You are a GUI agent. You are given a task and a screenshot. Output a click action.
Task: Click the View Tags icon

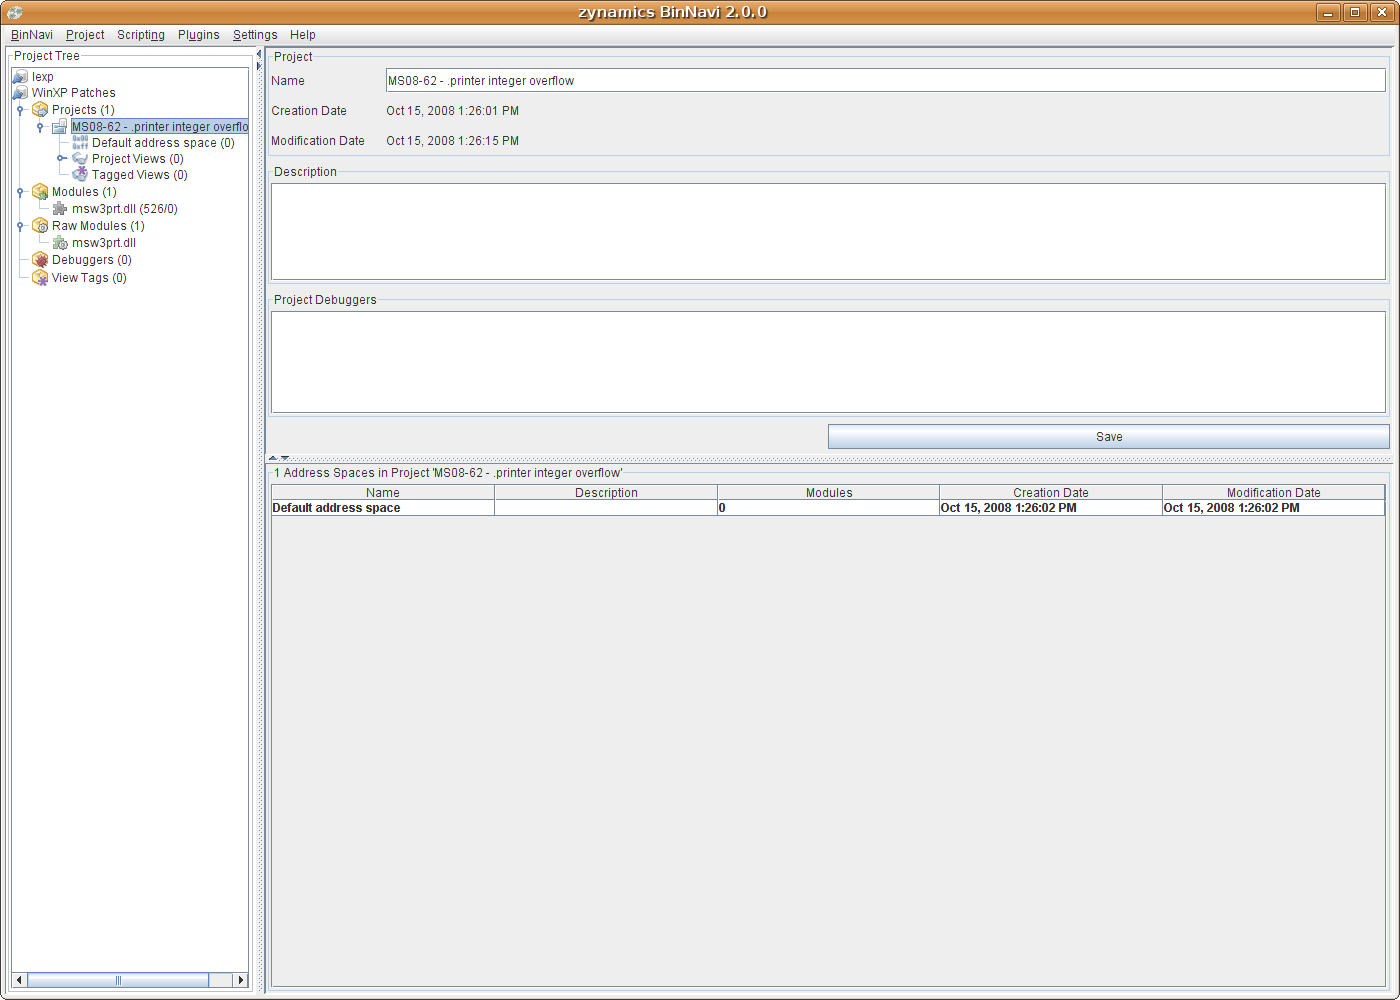point(40,278)
